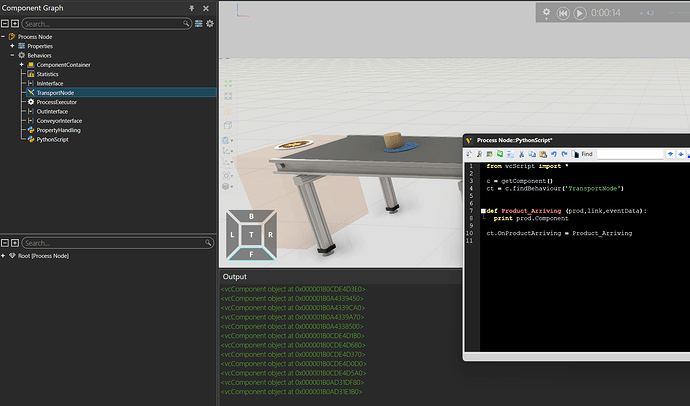Expand the Properties node

[12, 46]
